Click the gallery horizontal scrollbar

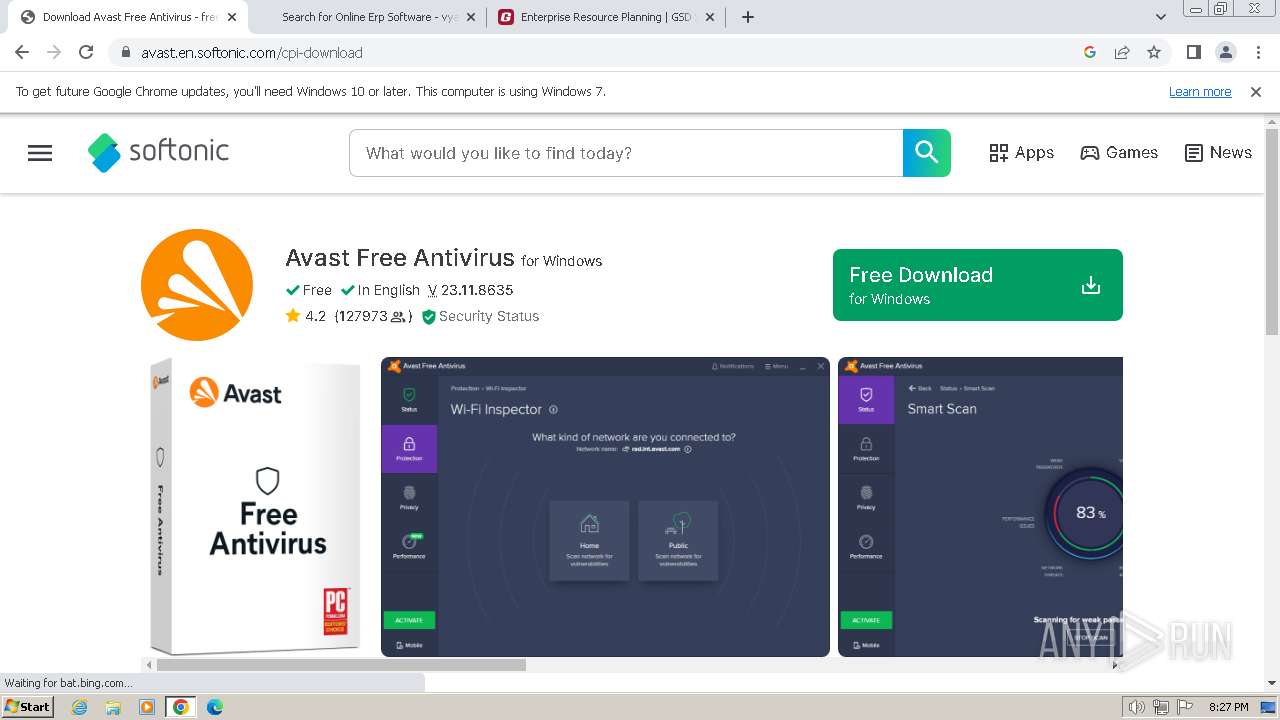pos(341,665)
